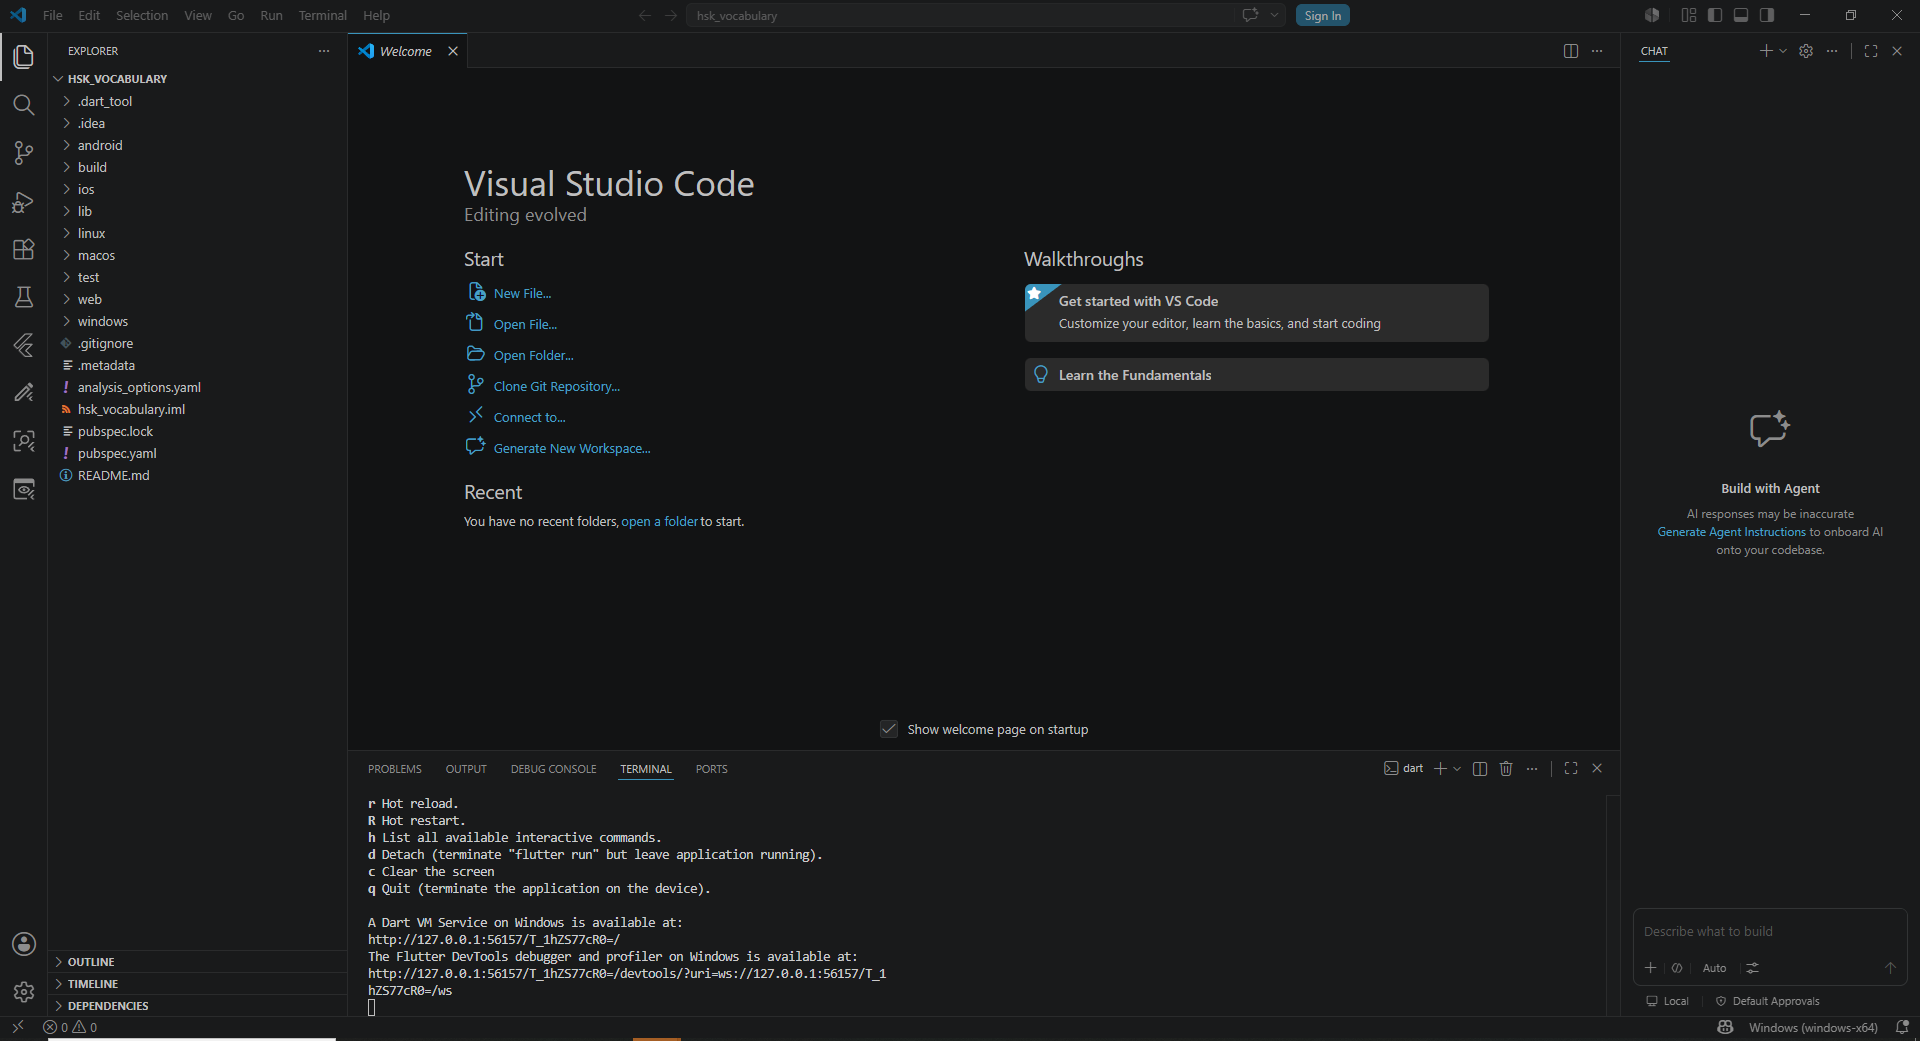
Task: Open the Explorer view in activity bar
Action: (23, 57)
